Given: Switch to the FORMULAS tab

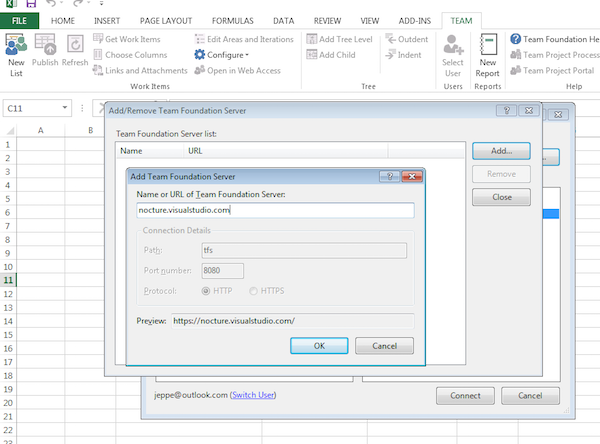Looking at the screenshot, I should (x=233, y=21).
